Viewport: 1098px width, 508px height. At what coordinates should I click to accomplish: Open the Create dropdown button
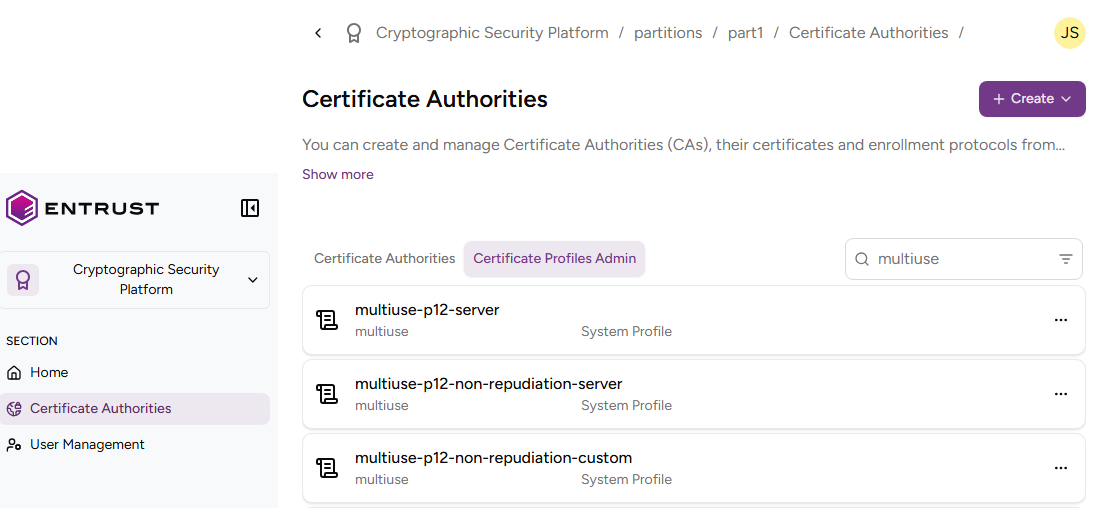pos(1031,99)
